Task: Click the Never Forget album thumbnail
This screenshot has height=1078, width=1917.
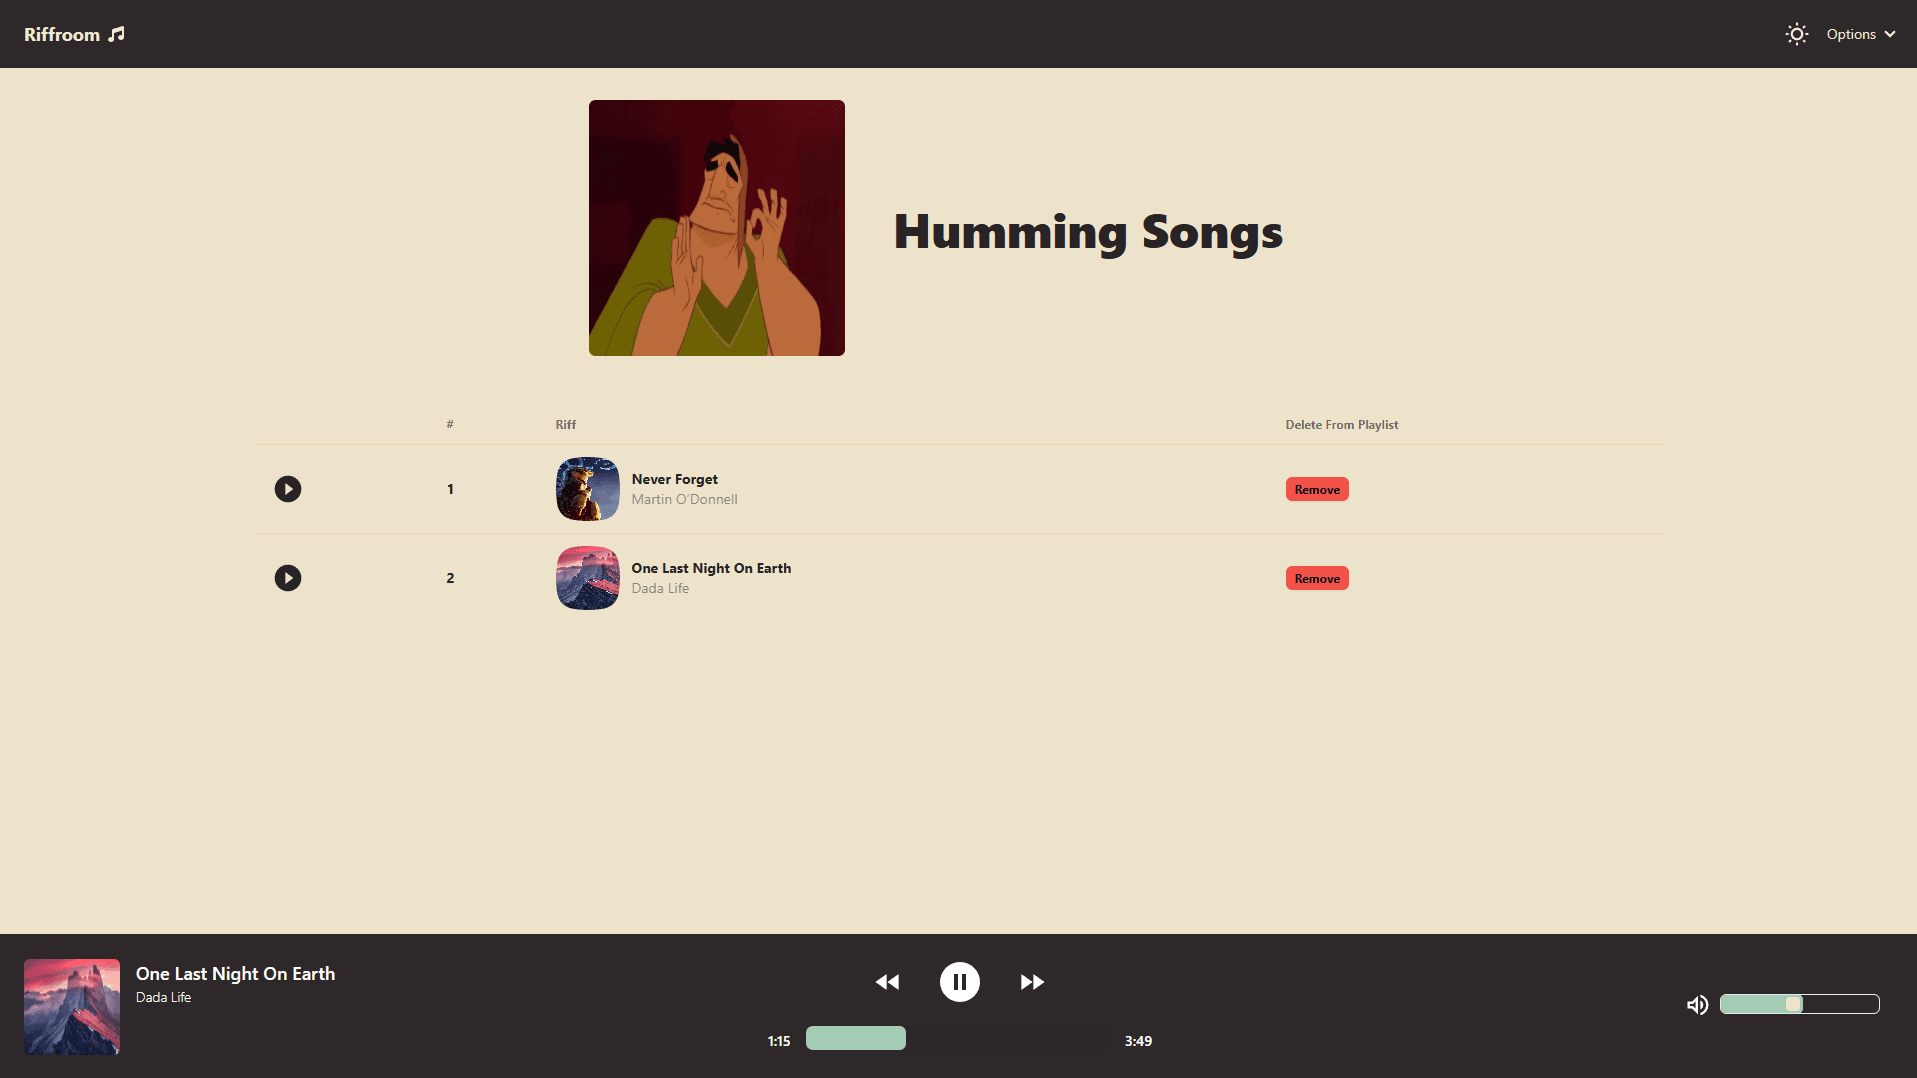Action: click(x=587, y=489)
